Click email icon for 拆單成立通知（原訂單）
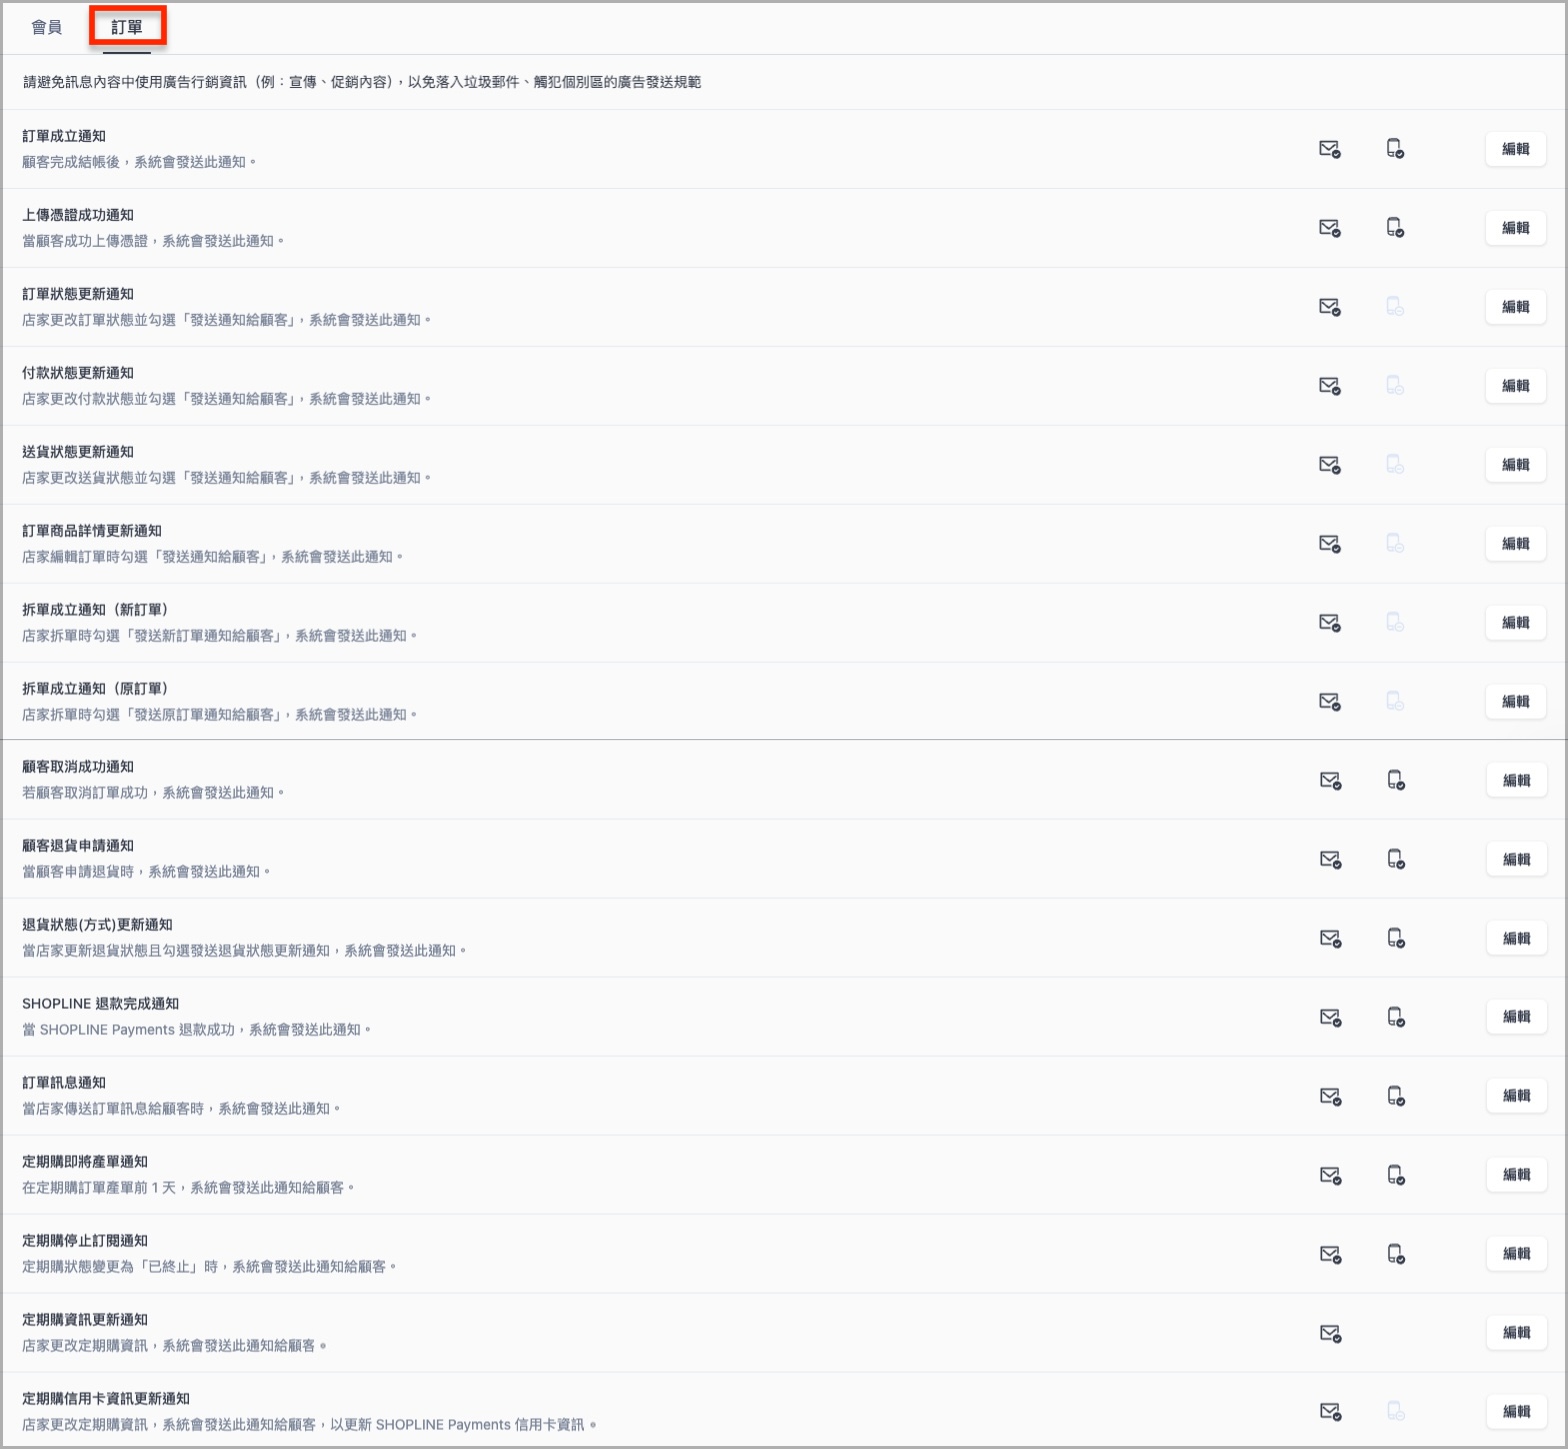Image resolution: width=1568 pixels, height=1449 pixels. 1329,702
